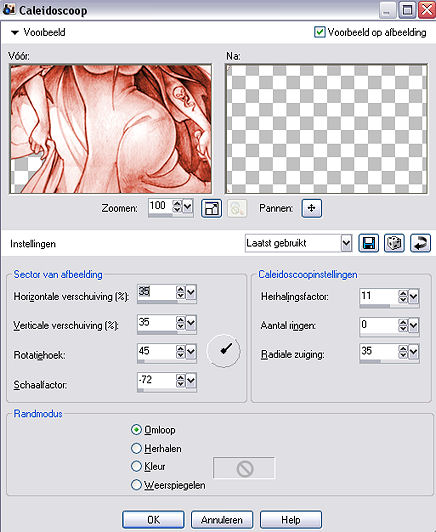Maximize the Caleidoscoop dialog window
This screenshot has width=436, height=532.
407,10
